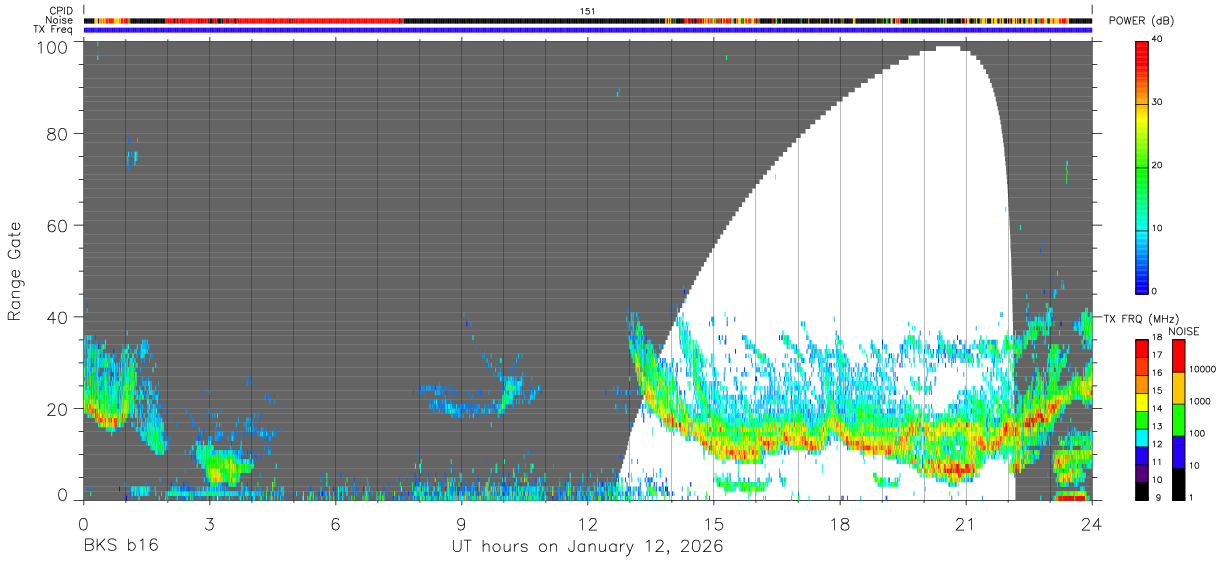Click the Noise row label
Screen dimensions: 1228x567
[60, 20]
